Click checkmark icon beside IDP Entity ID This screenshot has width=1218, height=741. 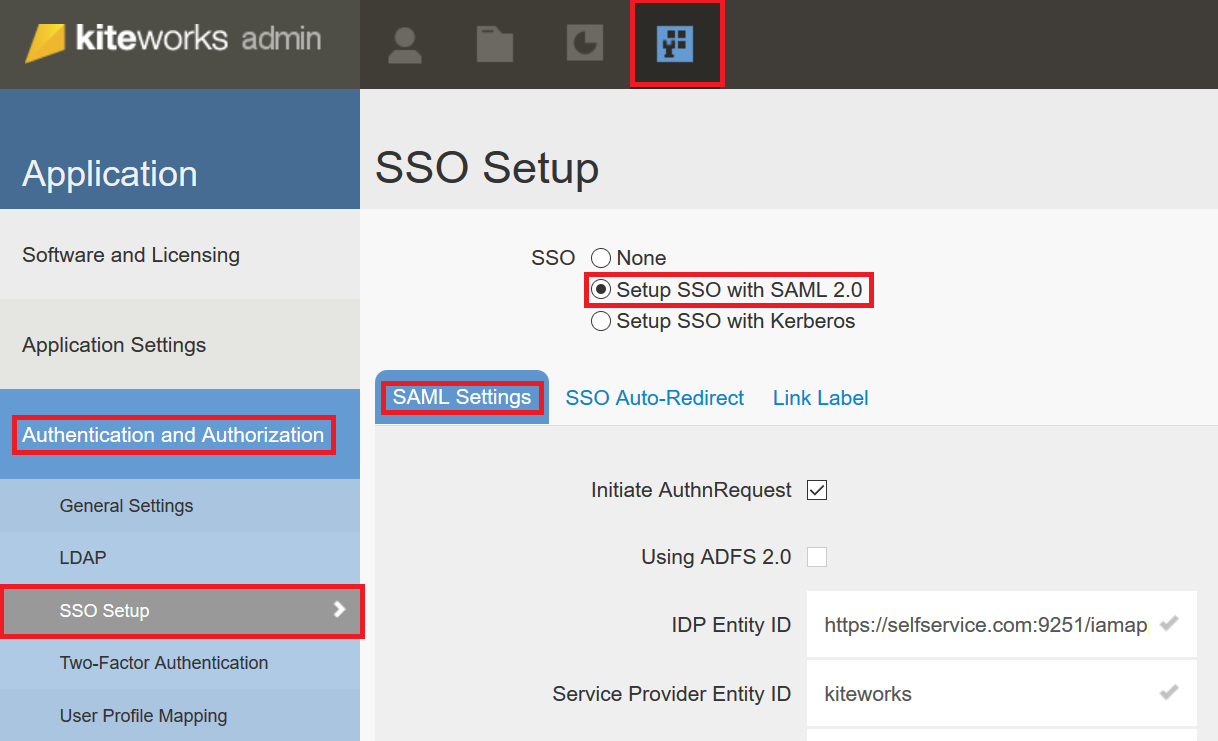[1168, 624]
